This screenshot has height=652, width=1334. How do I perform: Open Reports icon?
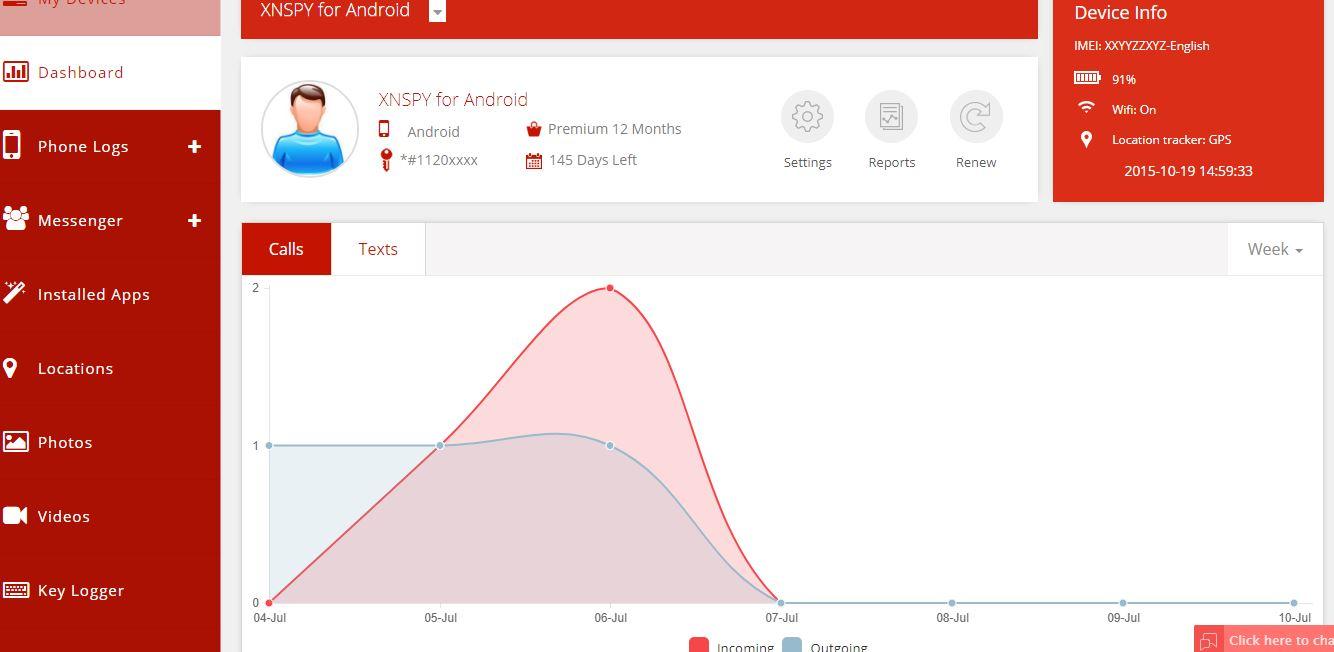(x=891, y=117)
